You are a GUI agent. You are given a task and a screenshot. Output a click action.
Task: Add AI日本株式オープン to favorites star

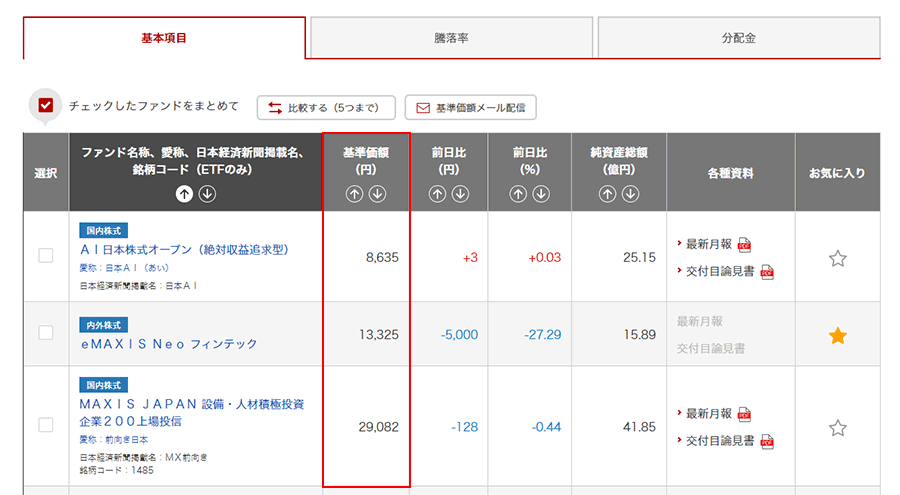837,258
